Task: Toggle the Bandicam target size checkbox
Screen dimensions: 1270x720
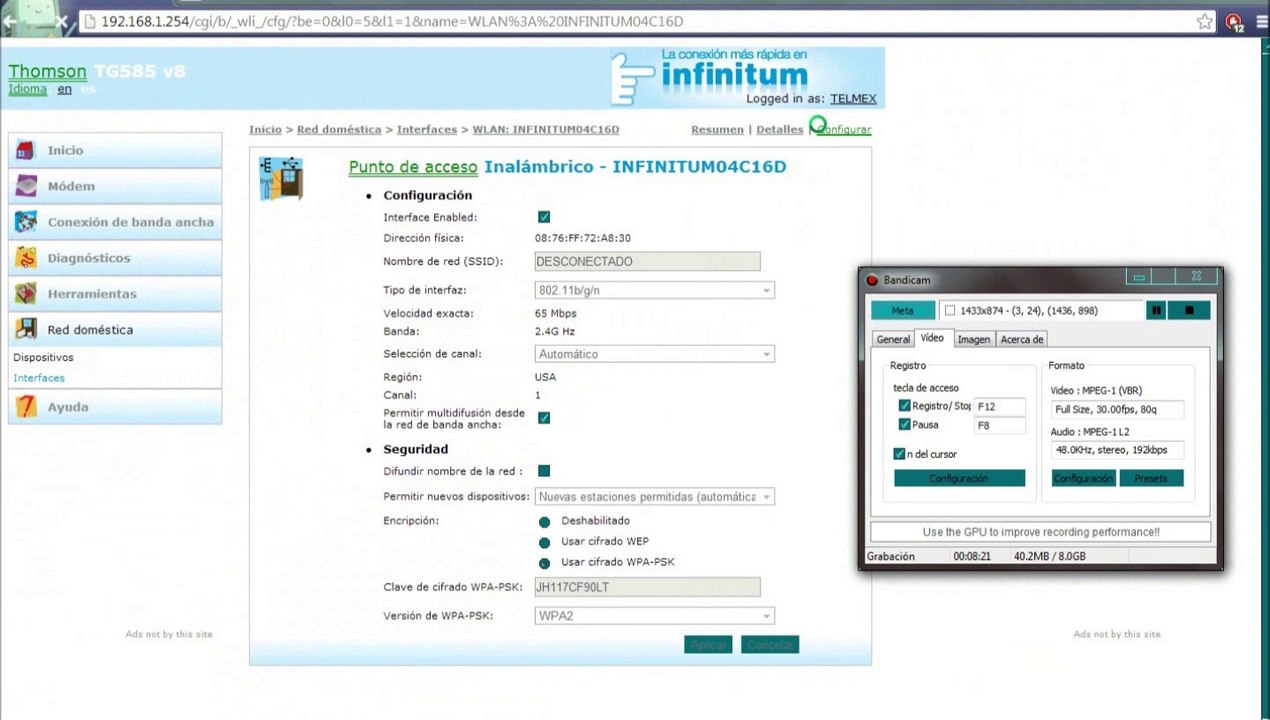Action: [950, 310]
